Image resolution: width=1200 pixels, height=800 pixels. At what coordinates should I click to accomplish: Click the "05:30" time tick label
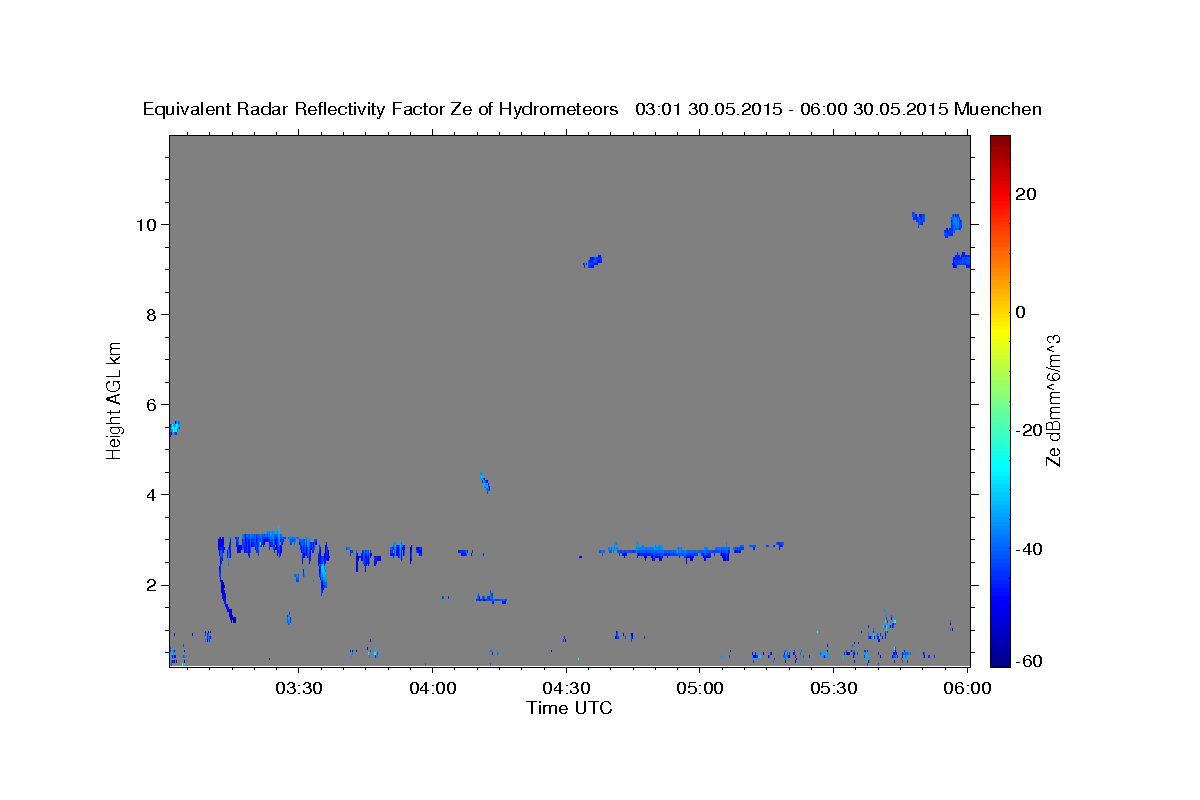[833, 688]
